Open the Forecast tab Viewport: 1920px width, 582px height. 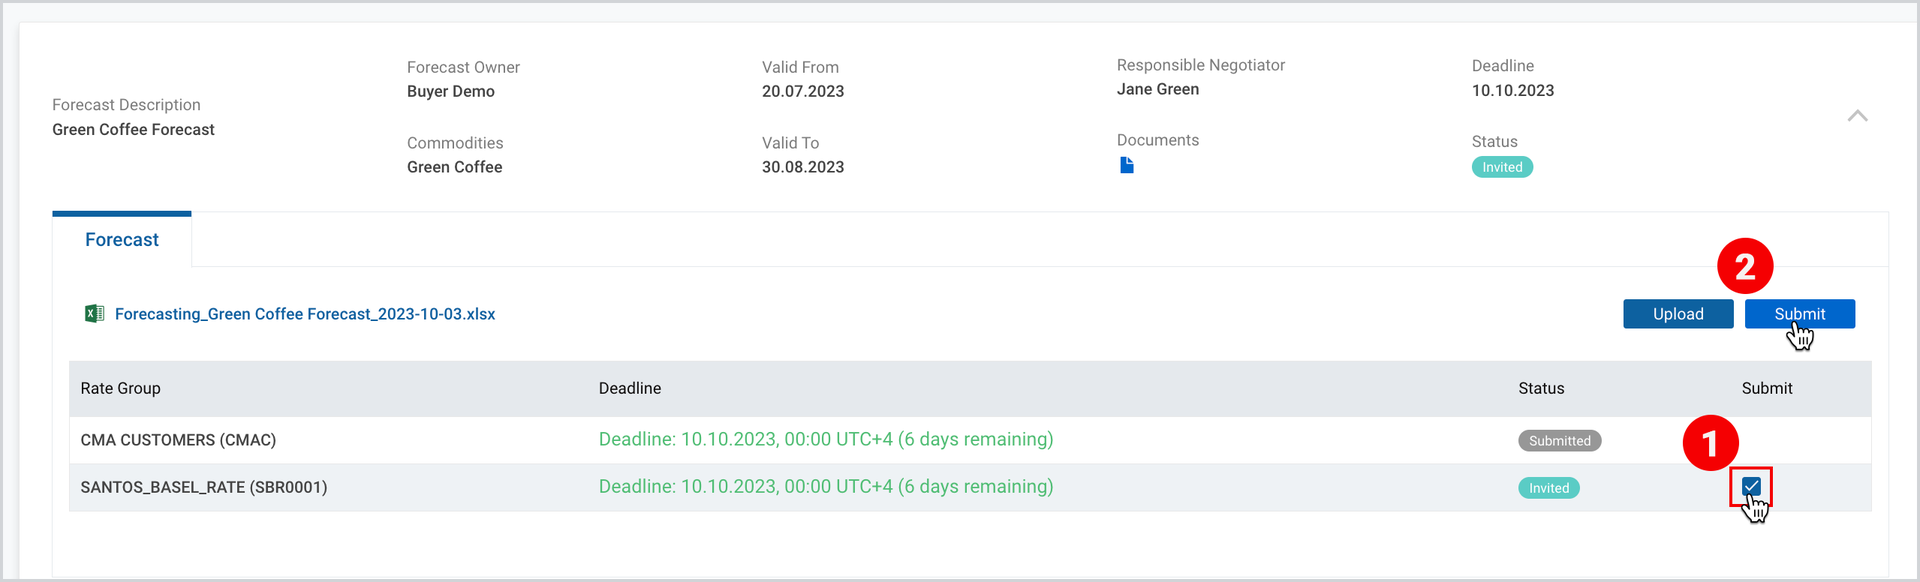coord(122,240)
